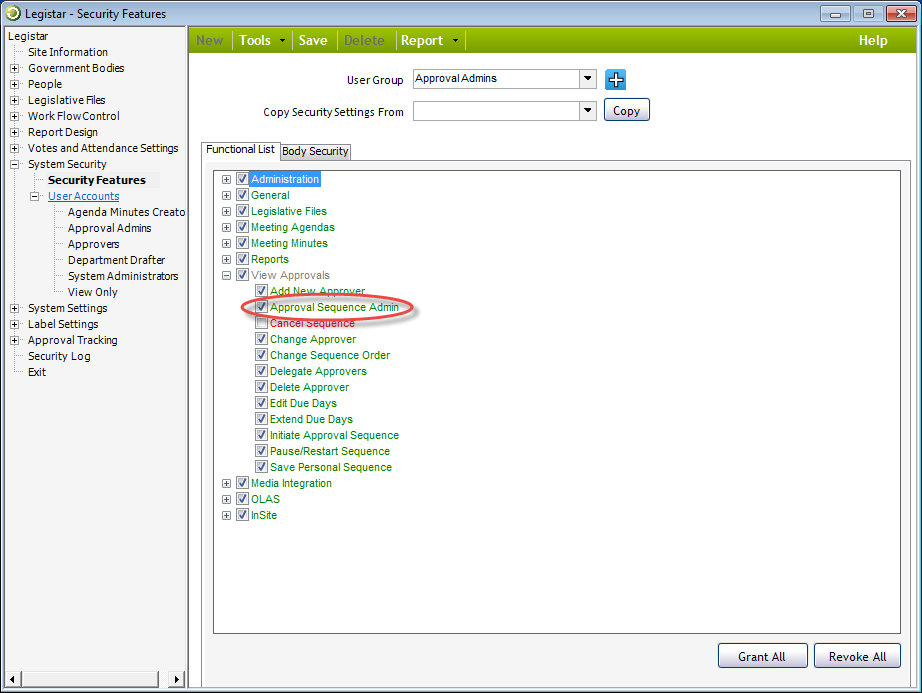Click the Legistar window title icon

pos(12,13)
